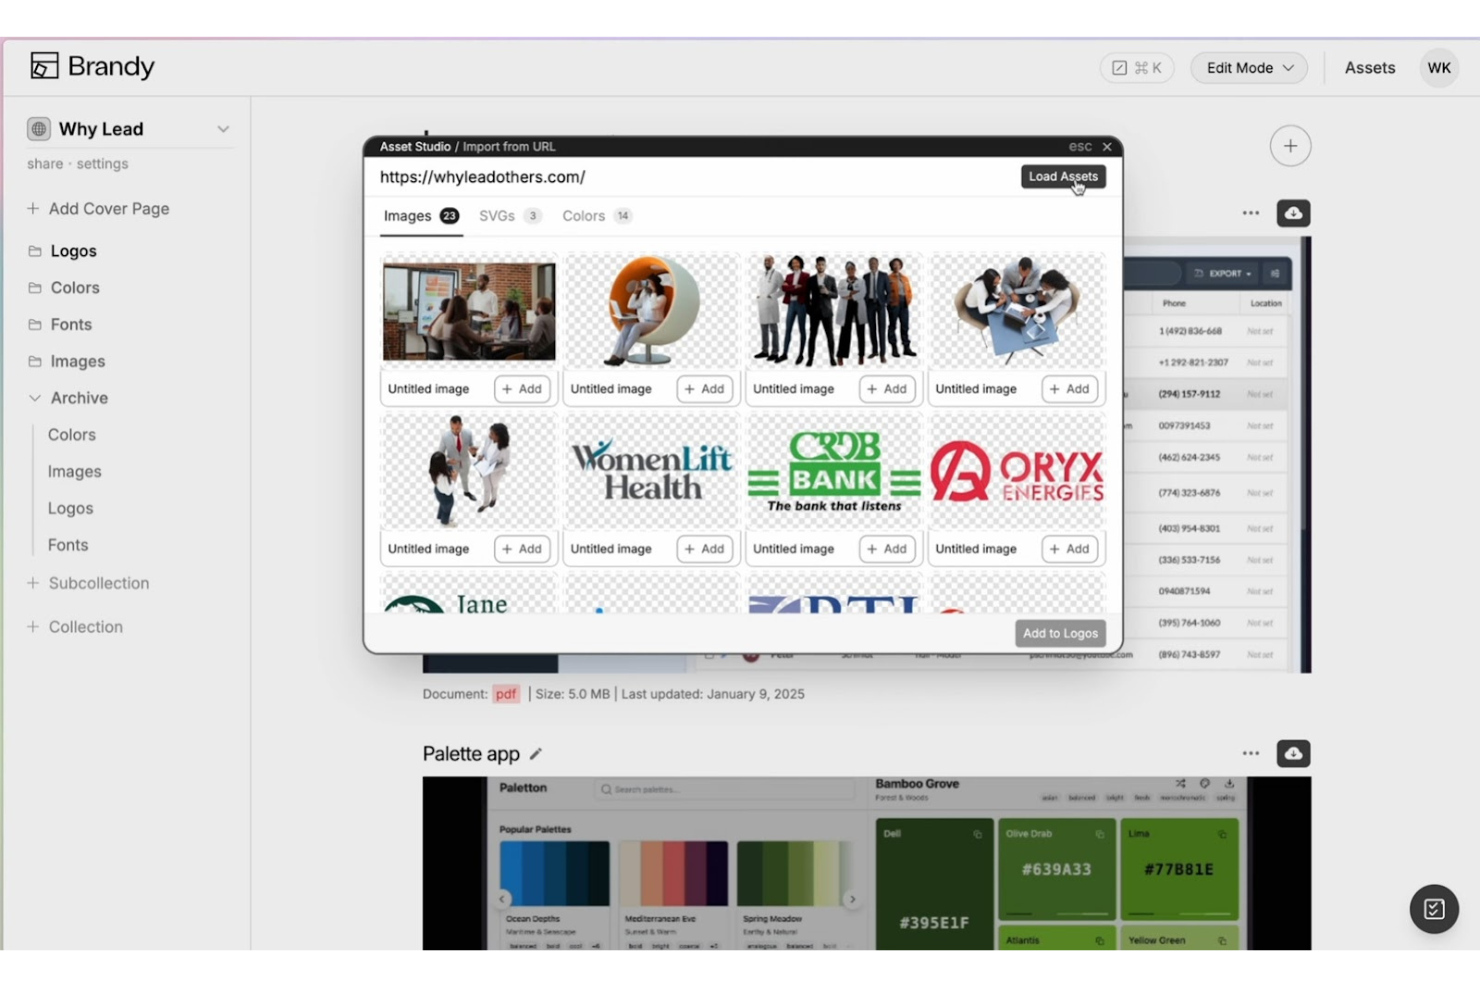
Task: Collapse the Archive section chevron
Action: coord(35,398)
